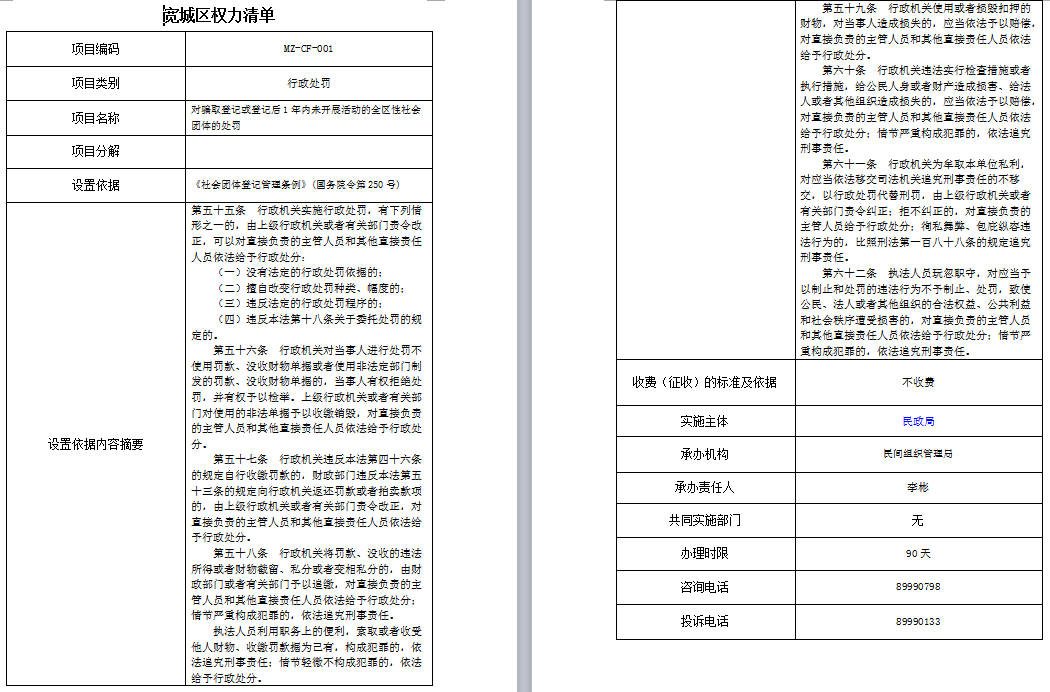Select the 办理时限 label cell

[704, 554]
